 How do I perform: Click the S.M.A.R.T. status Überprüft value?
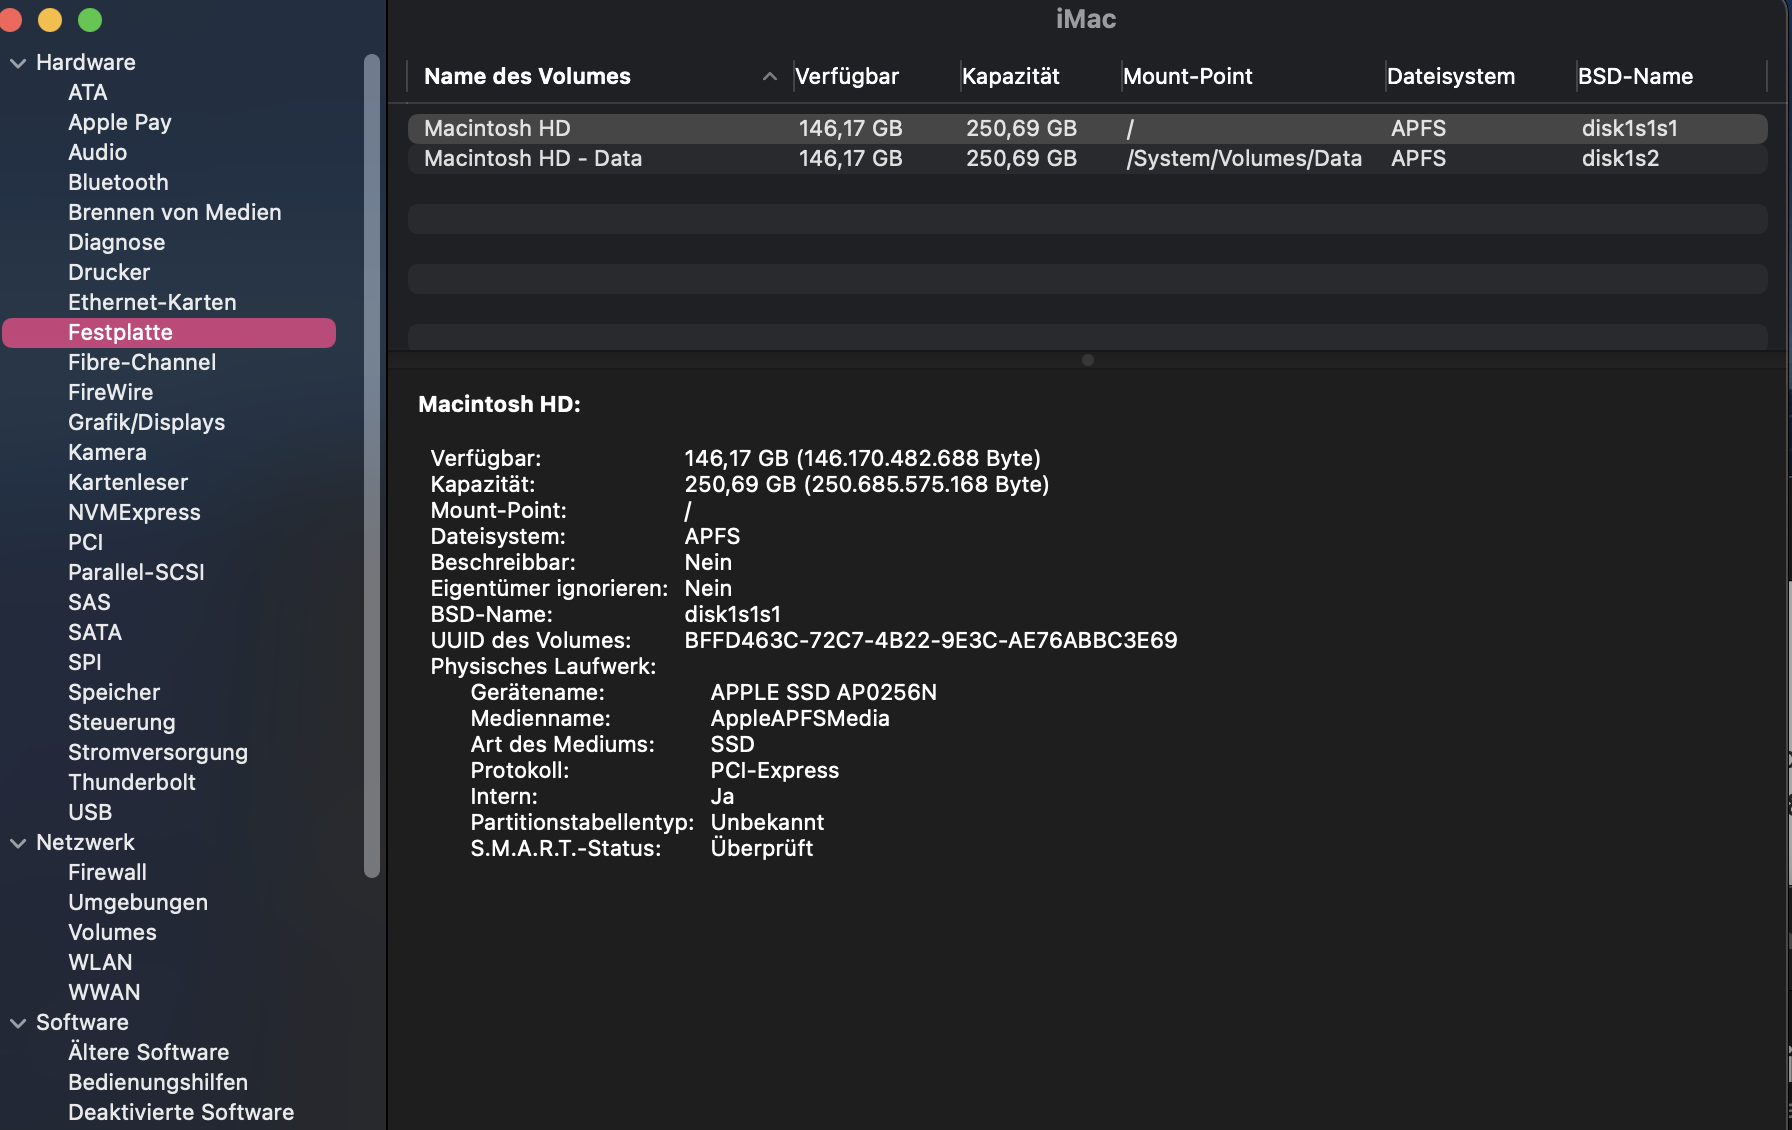[762, 848]
